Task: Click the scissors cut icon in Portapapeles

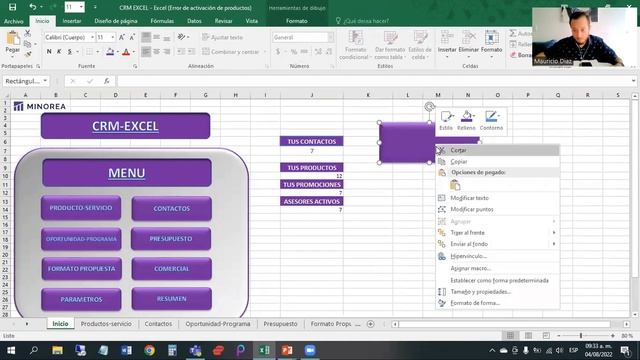Action: (28, 33)
